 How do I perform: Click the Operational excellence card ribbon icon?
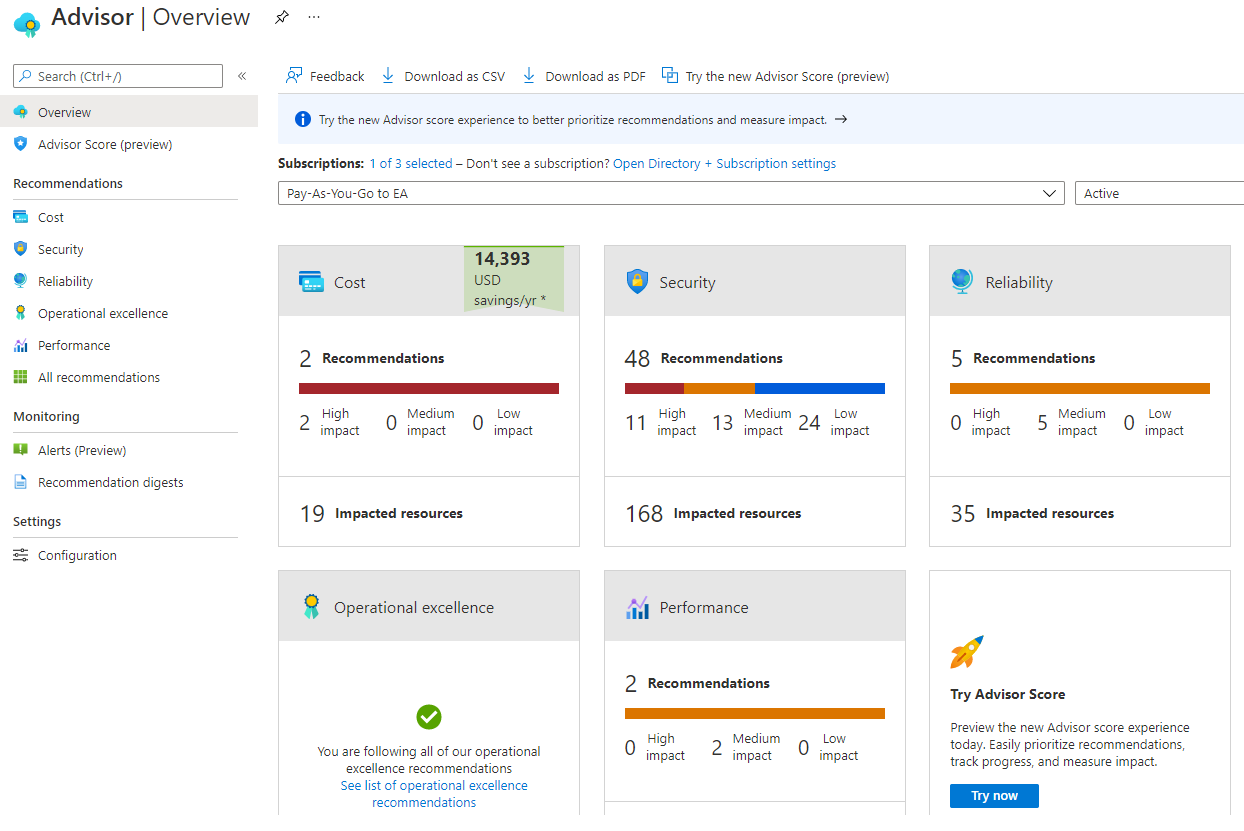click(x=311, y=606)
